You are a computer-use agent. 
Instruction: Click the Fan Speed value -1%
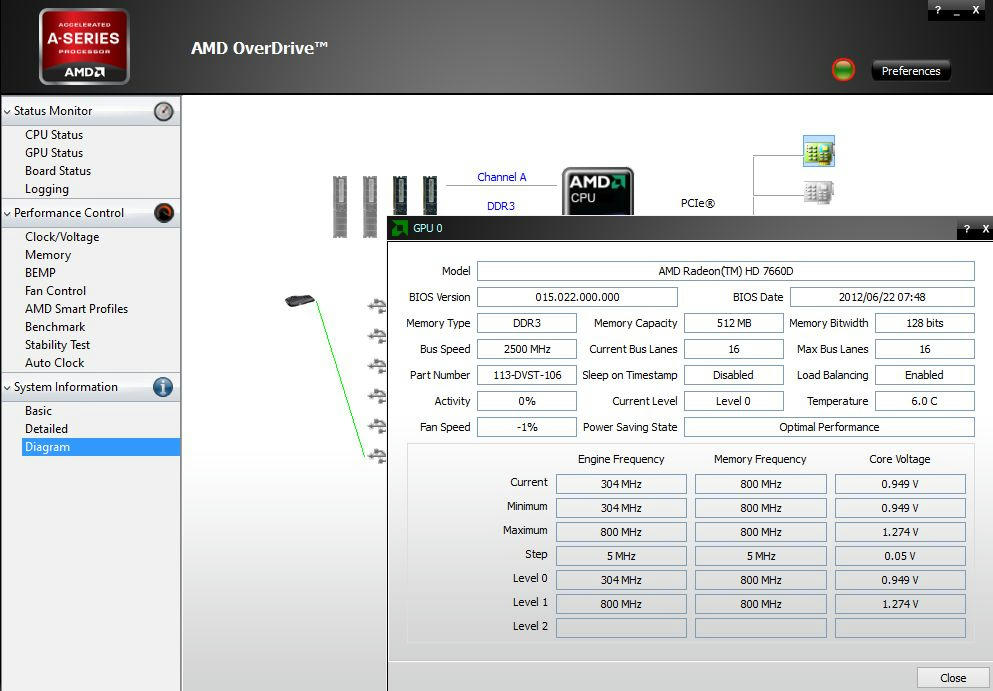[x=527, y=427]
